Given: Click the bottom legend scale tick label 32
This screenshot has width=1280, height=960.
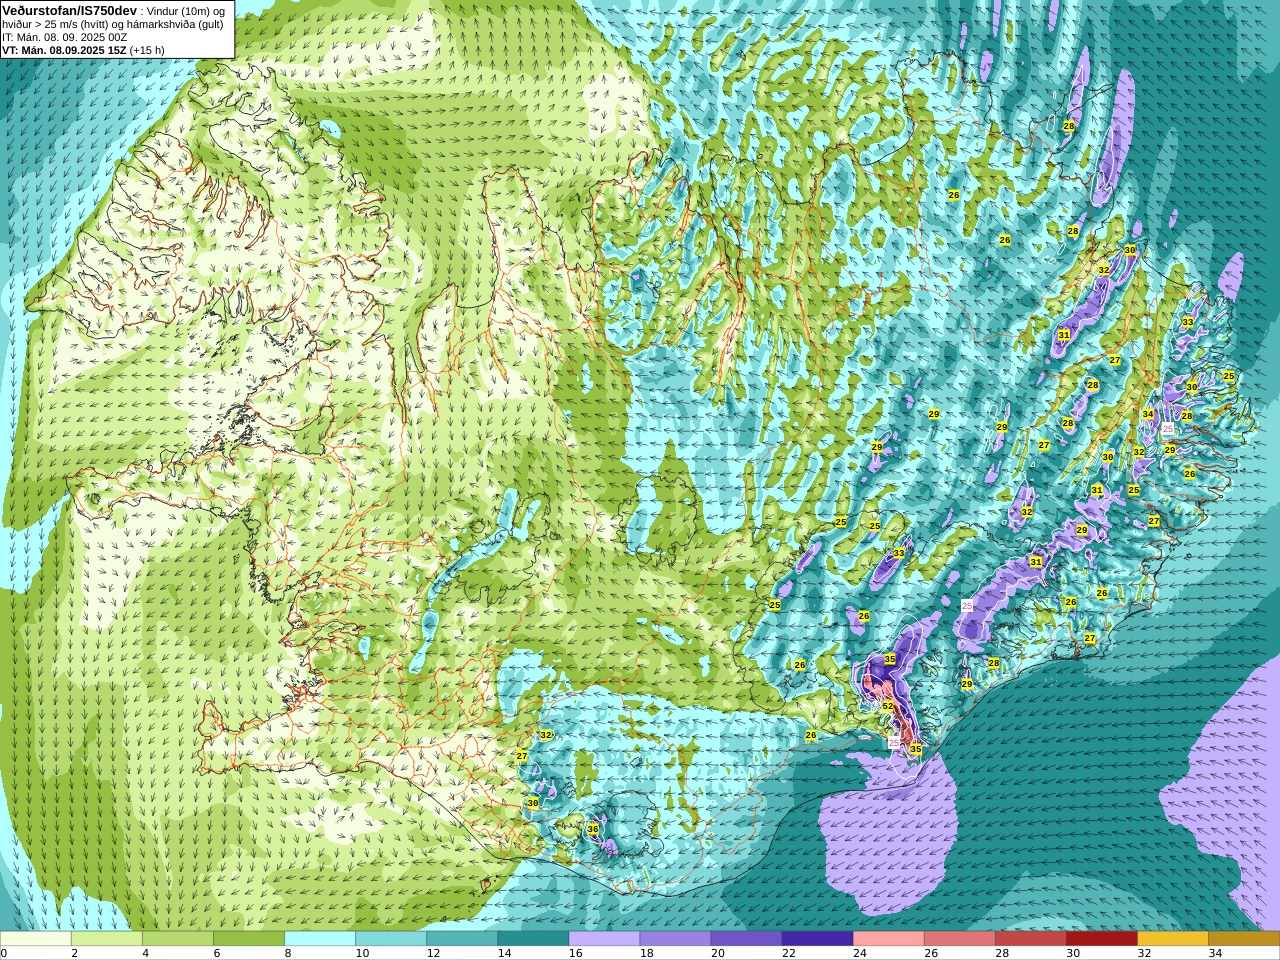Looking at the screenshot, I should 1143,953.
